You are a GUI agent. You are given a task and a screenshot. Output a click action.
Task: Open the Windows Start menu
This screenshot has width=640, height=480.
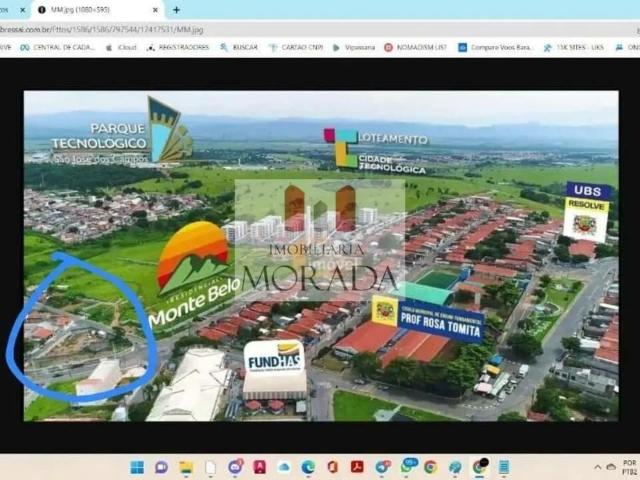click(137, 467)
